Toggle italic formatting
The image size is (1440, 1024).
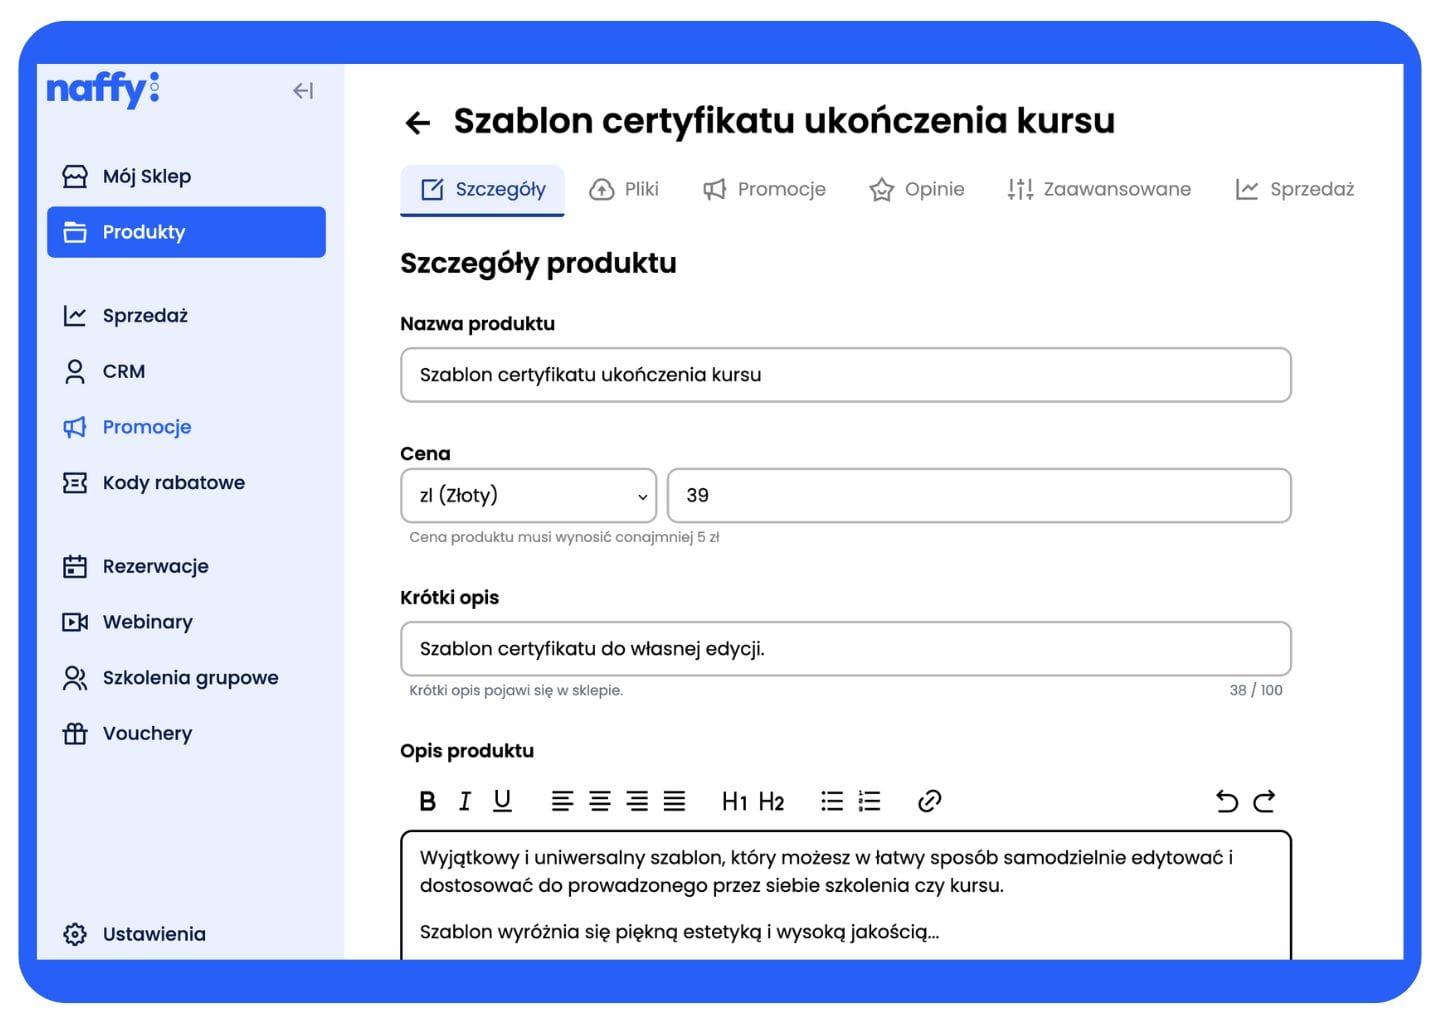coord(465,801)
